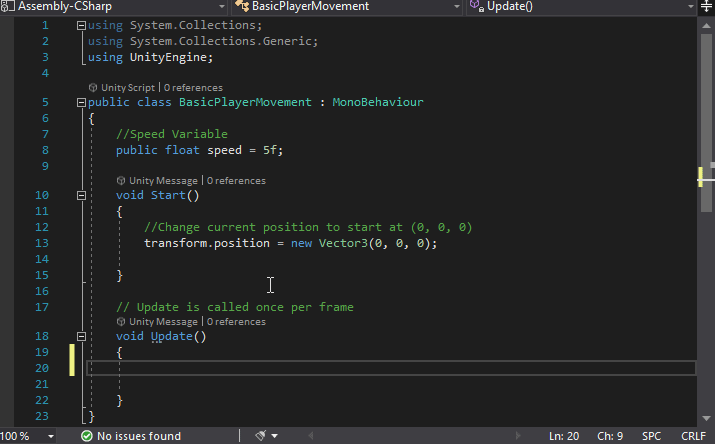
Task: Open the Assembly-CSharp project dropdown
Action: 222,6
